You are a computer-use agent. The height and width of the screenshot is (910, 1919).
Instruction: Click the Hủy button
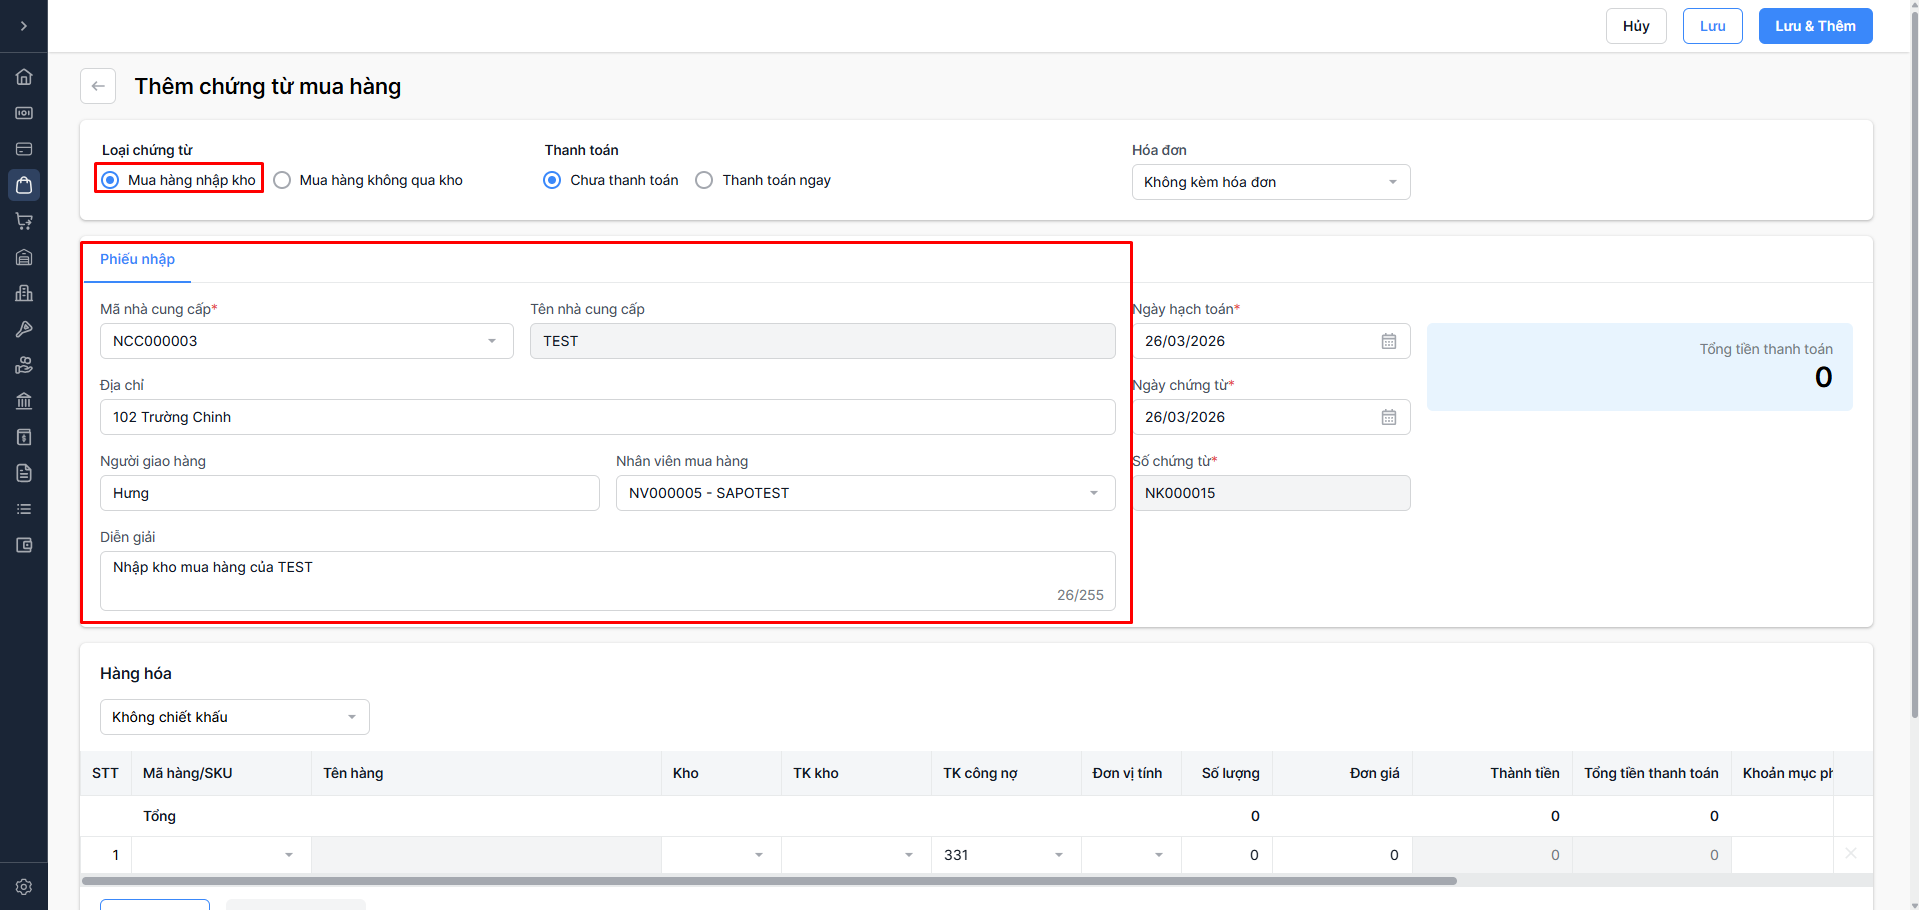(x=1636, y=26)
